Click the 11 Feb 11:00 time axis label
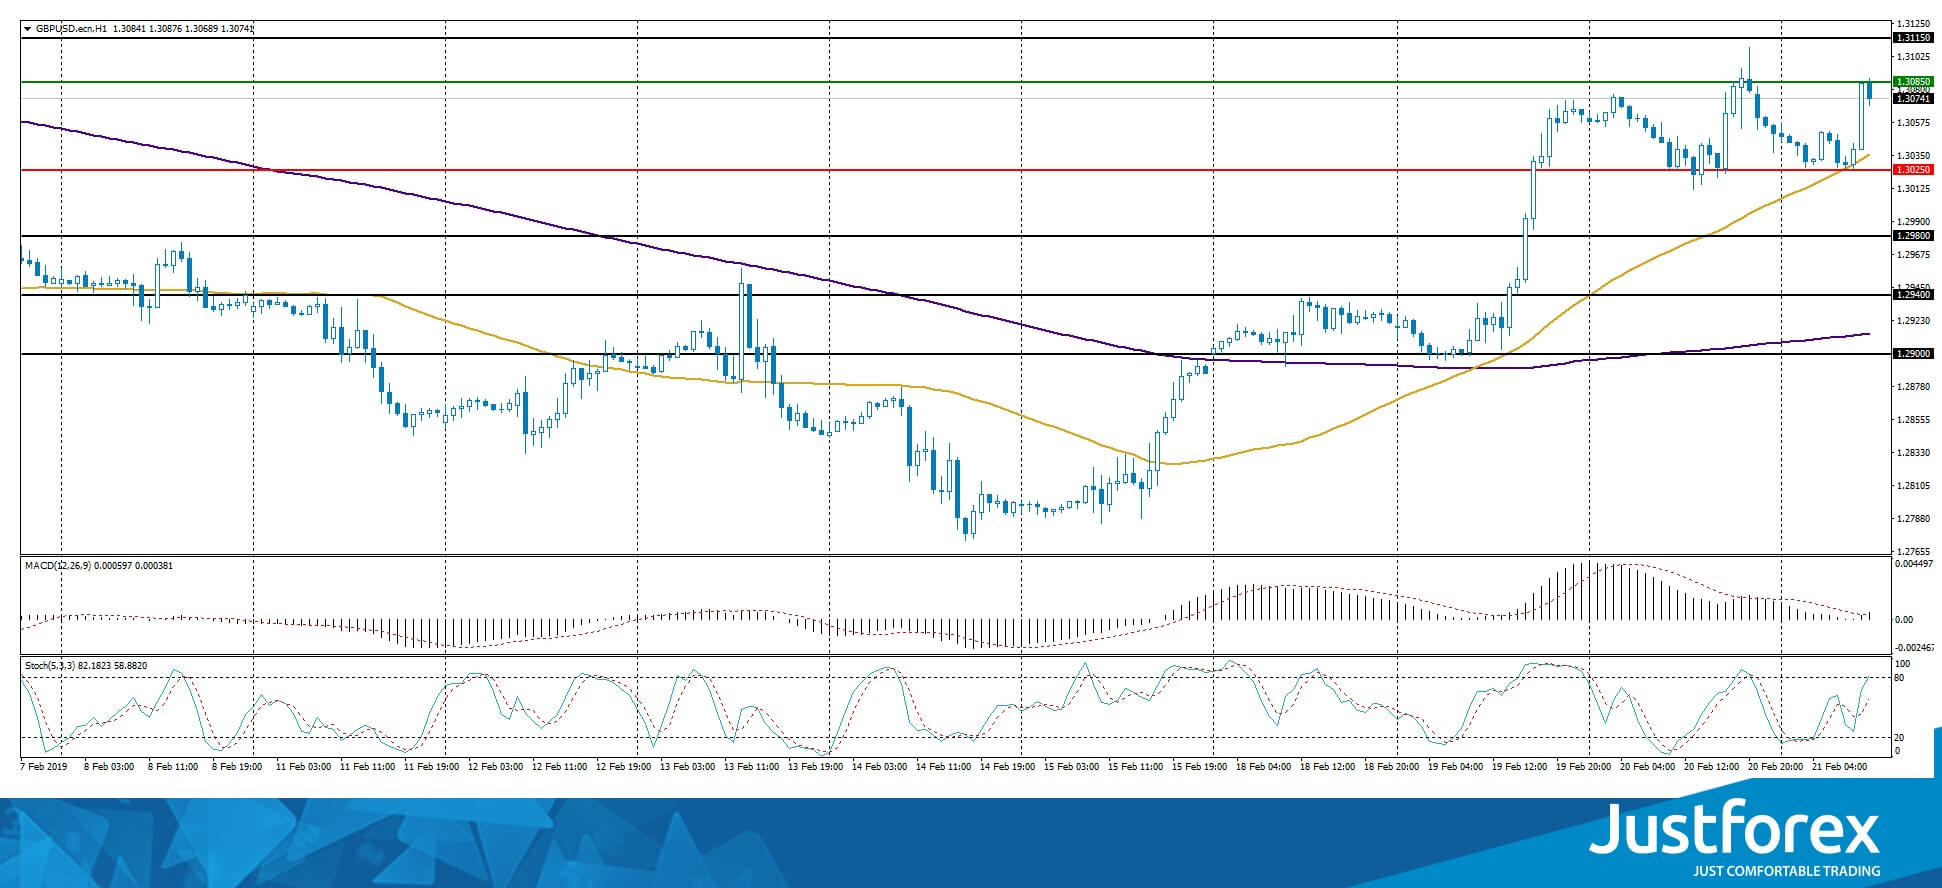Screen dimensions: 1942x888 [x=367, y=767]
